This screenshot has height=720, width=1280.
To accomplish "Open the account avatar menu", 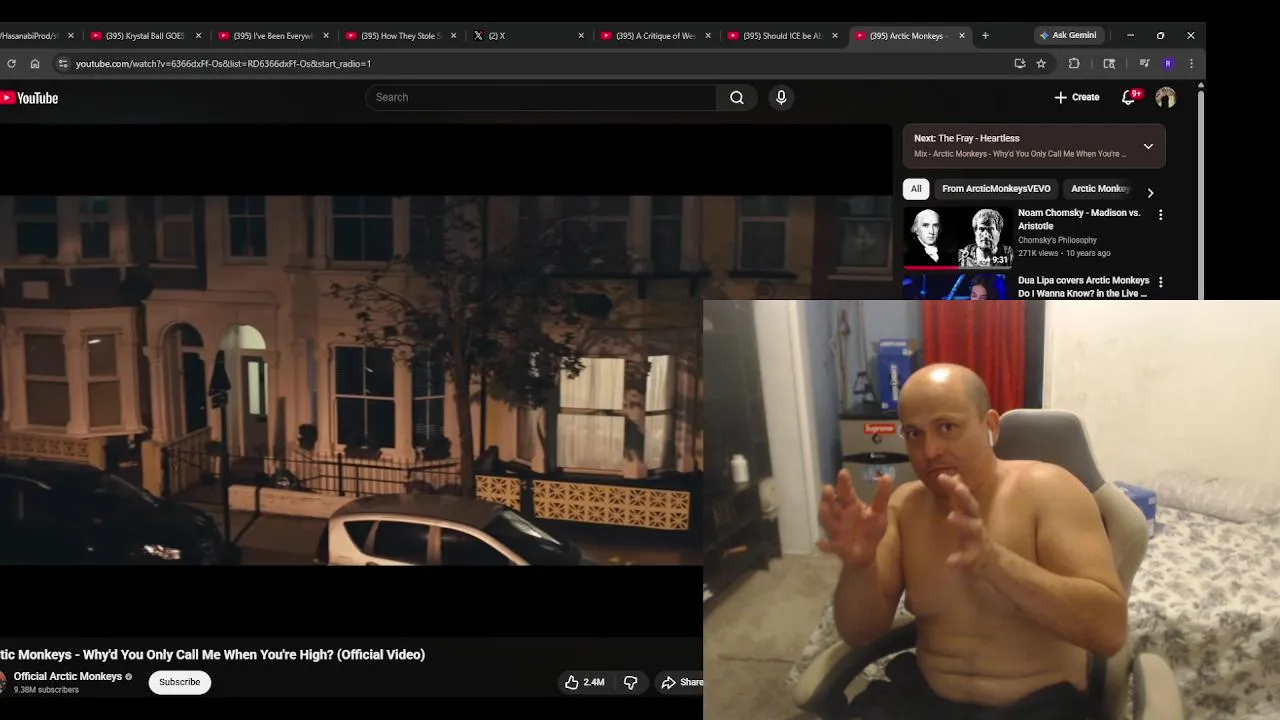I will [1165, 97].
